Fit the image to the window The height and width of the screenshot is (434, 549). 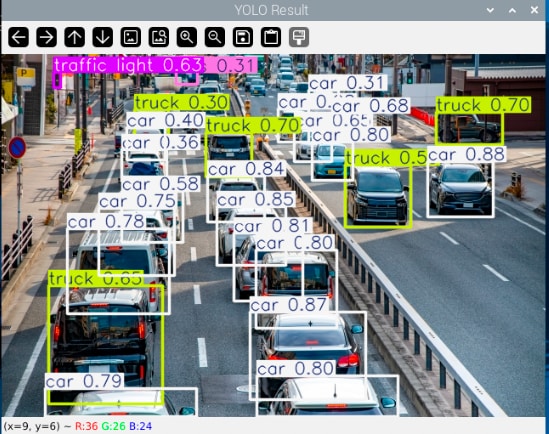tap(159, 37)
